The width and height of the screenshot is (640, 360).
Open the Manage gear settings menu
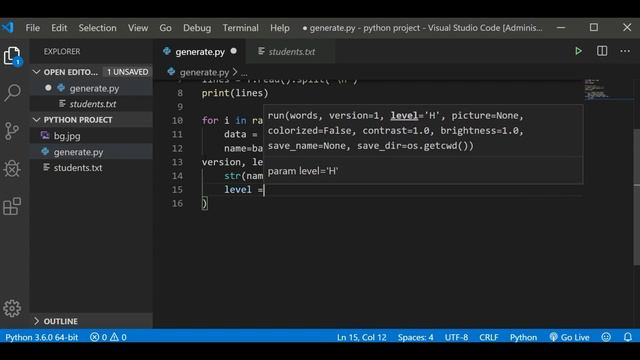point(12,308)
